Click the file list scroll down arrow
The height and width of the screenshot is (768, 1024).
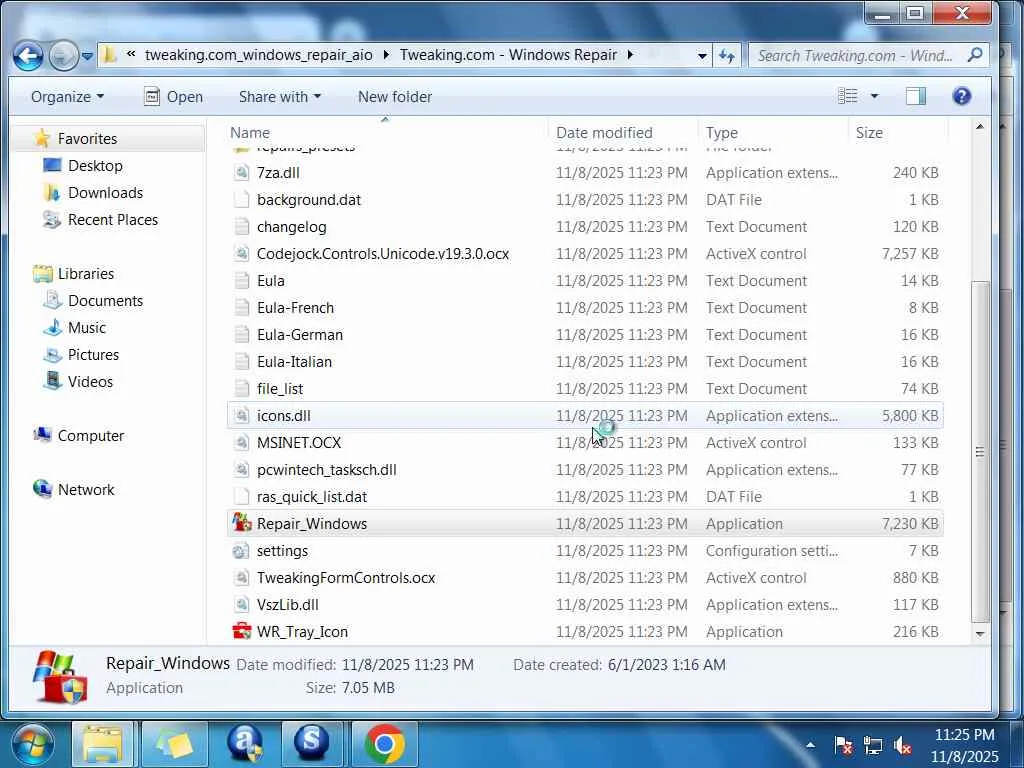pos(980,633)
